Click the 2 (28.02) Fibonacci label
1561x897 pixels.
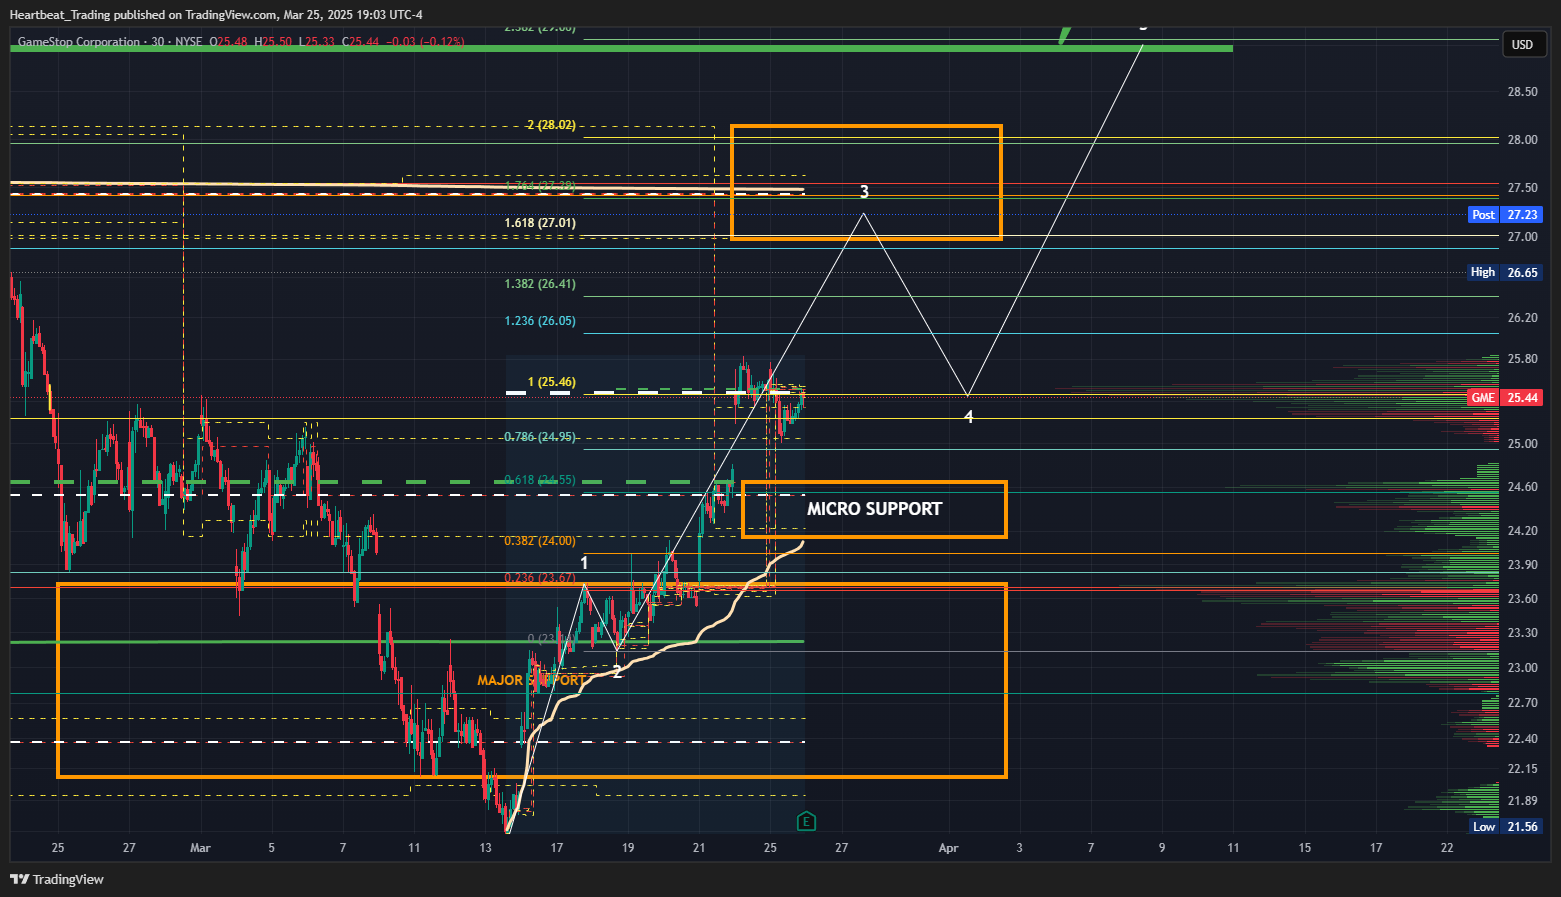[x=551, y=125]
